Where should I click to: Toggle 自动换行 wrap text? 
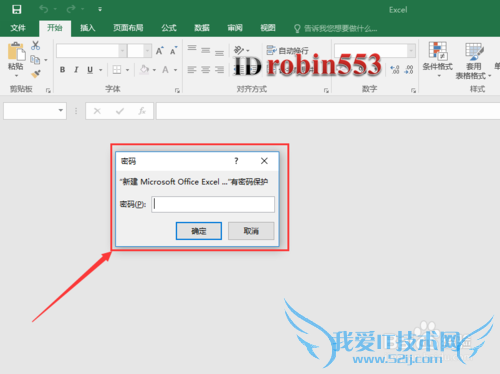point(287,51)
